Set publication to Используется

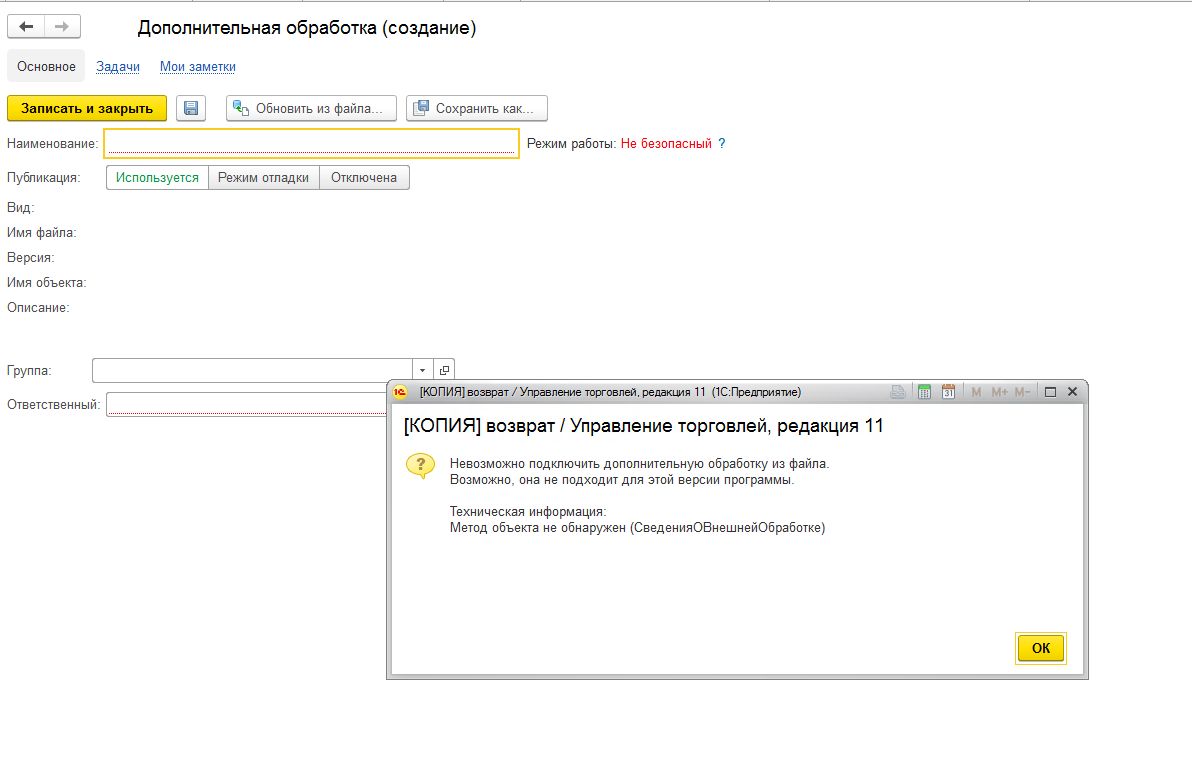[157, 178]
